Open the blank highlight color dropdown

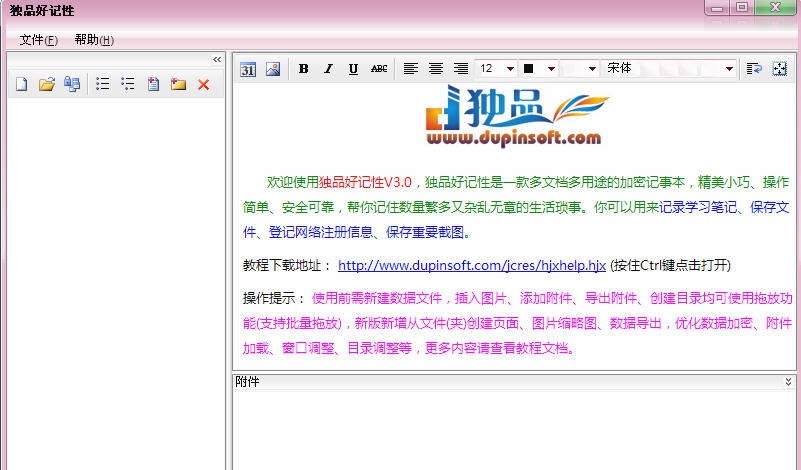pos(592,68)
